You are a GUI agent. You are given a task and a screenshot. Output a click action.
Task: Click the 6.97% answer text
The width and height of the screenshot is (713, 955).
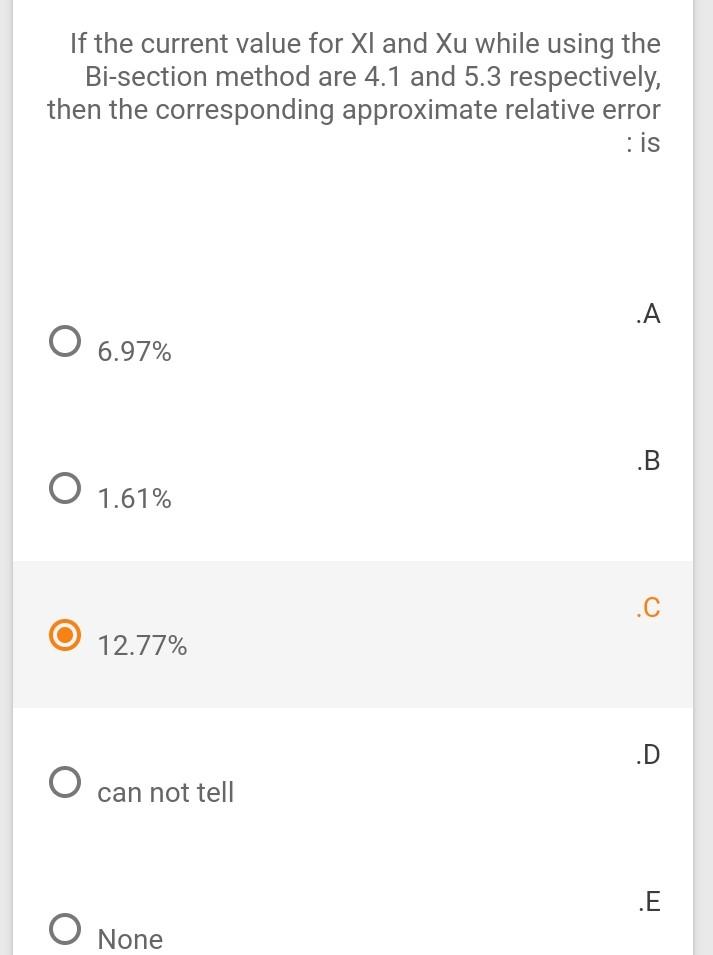pos(134,352)
